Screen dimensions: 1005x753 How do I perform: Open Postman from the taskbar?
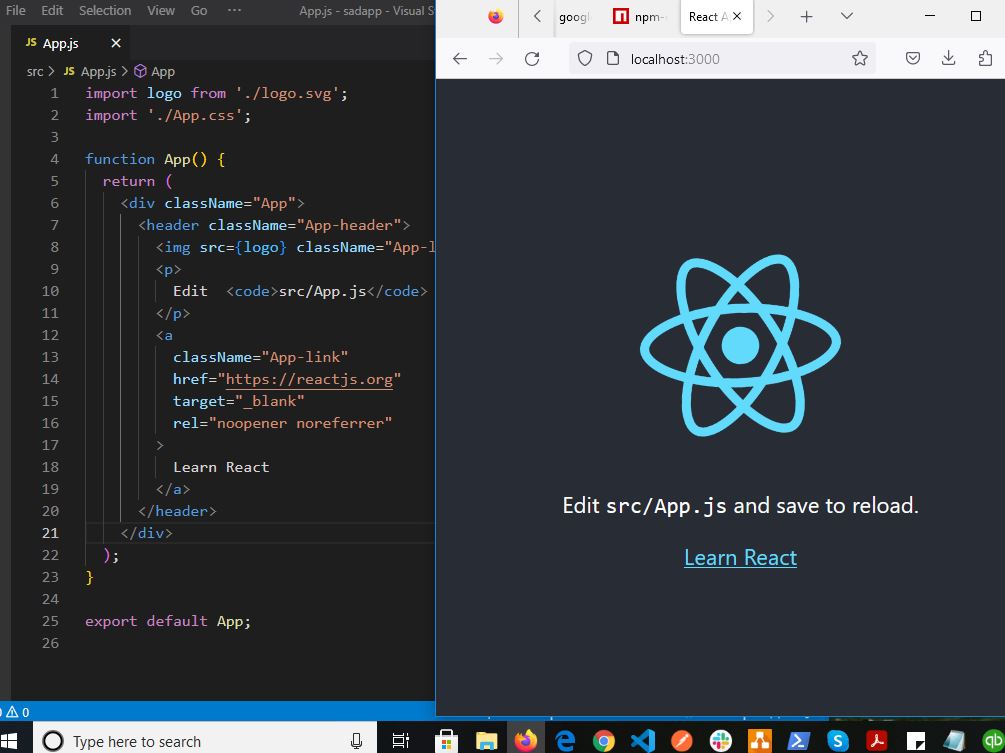[681, 740]
